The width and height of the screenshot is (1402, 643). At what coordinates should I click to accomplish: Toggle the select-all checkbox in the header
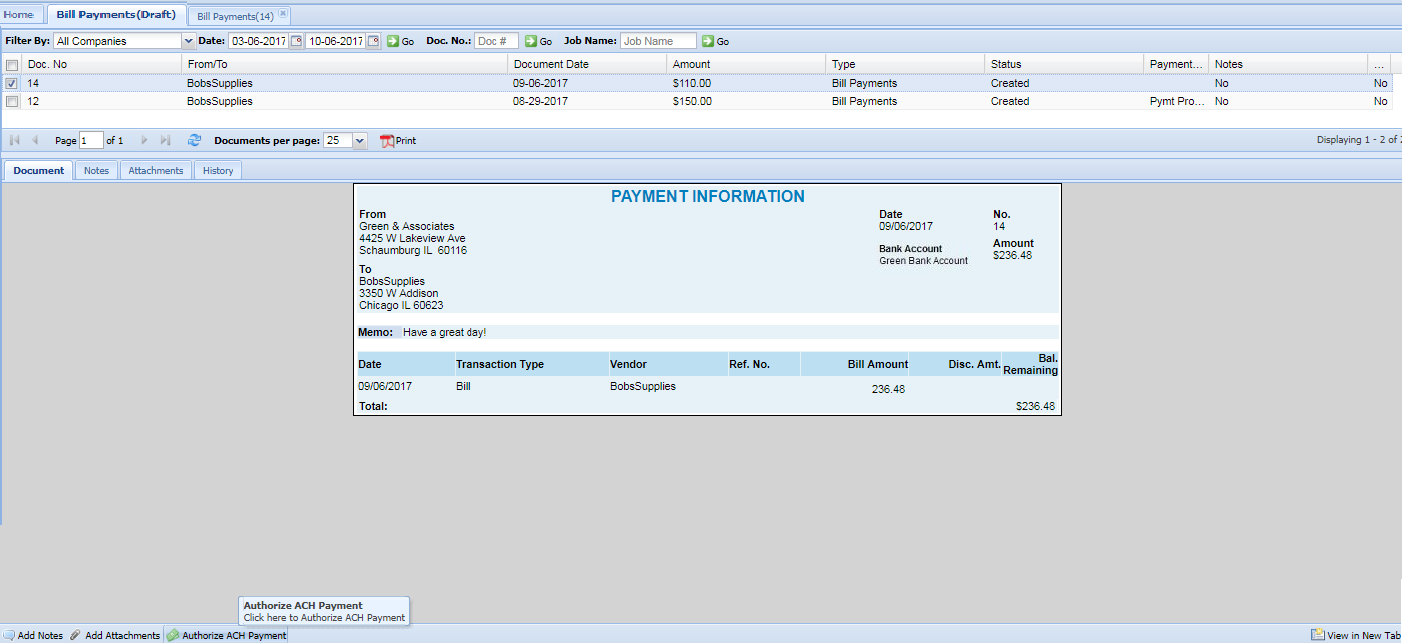click(x=12, y=64)
